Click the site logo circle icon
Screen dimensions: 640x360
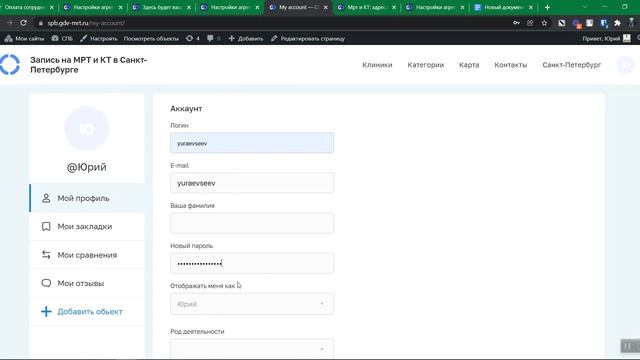coord(10,64)
